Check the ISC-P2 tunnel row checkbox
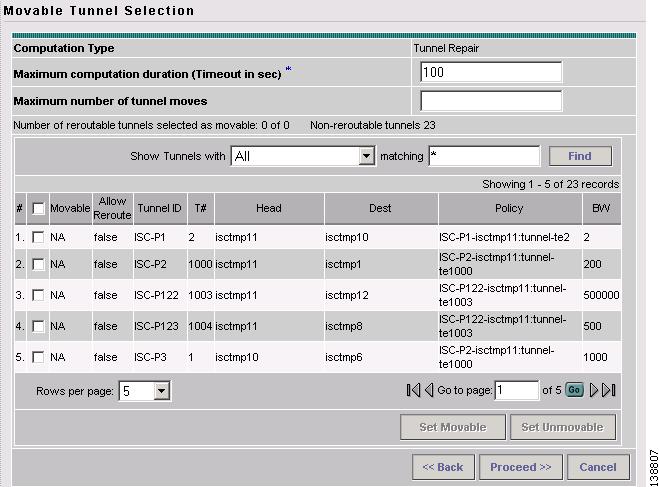 (x=38, y=264)
